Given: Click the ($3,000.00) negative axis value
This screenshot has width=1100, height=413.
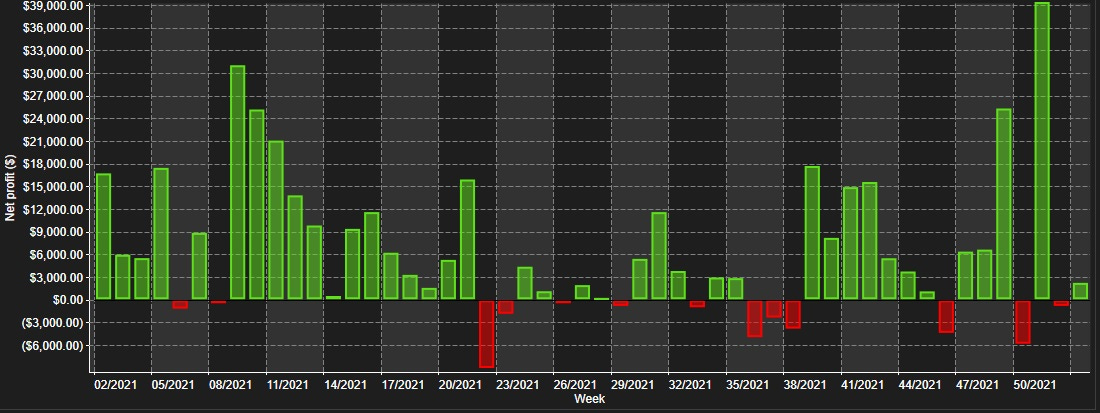Looking at the screenshot, I should (x=53, y=323).
